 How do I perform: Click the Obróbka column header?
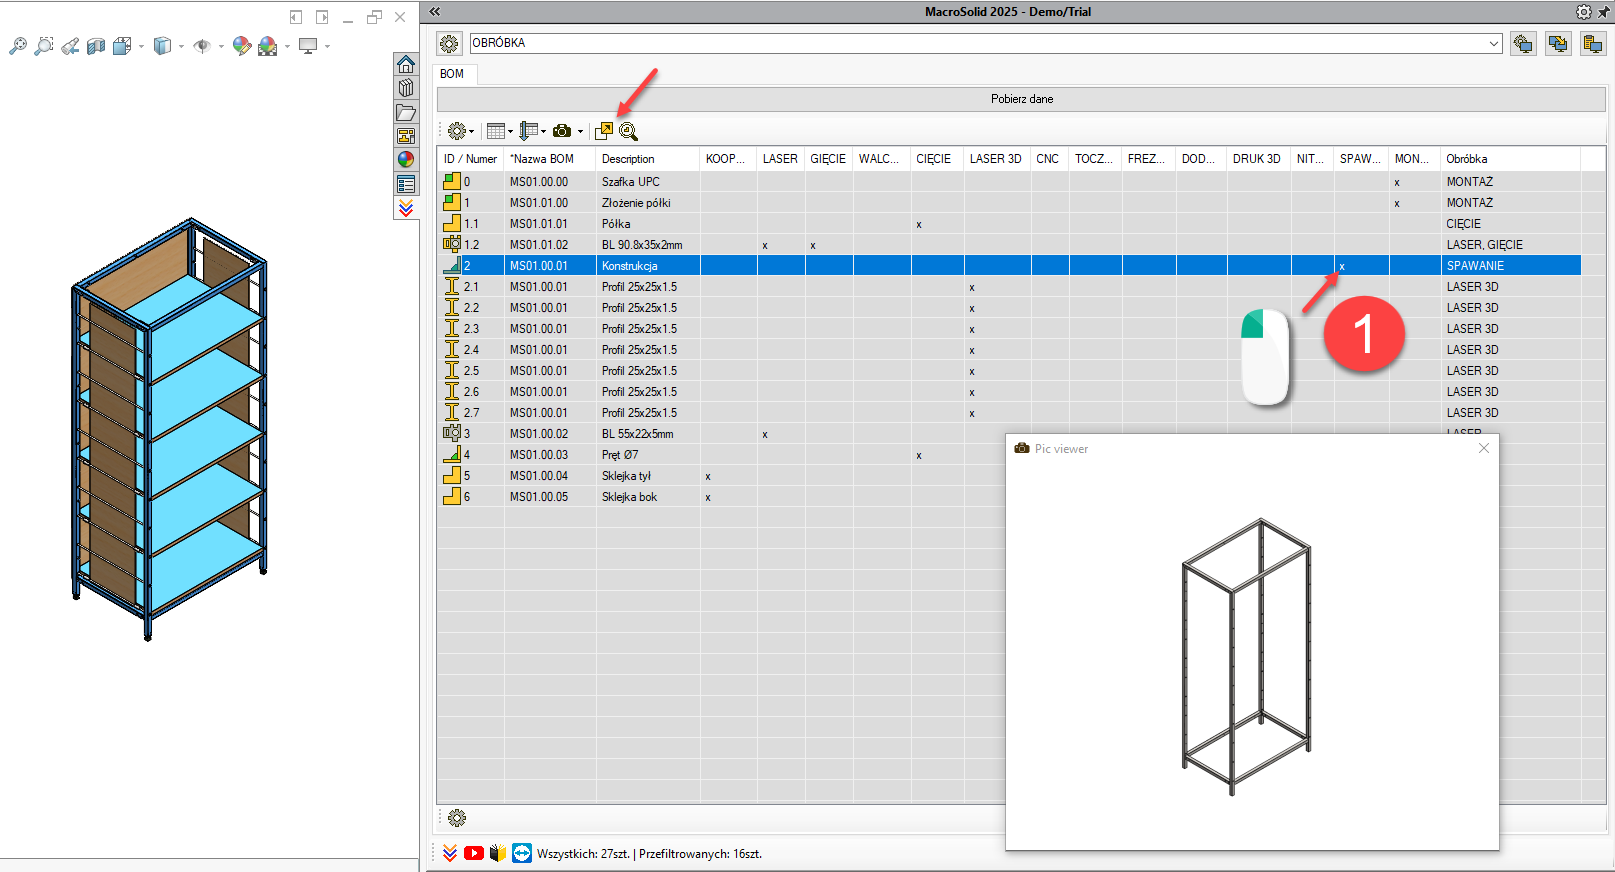pyautogui.click(x=1510, y=159)
